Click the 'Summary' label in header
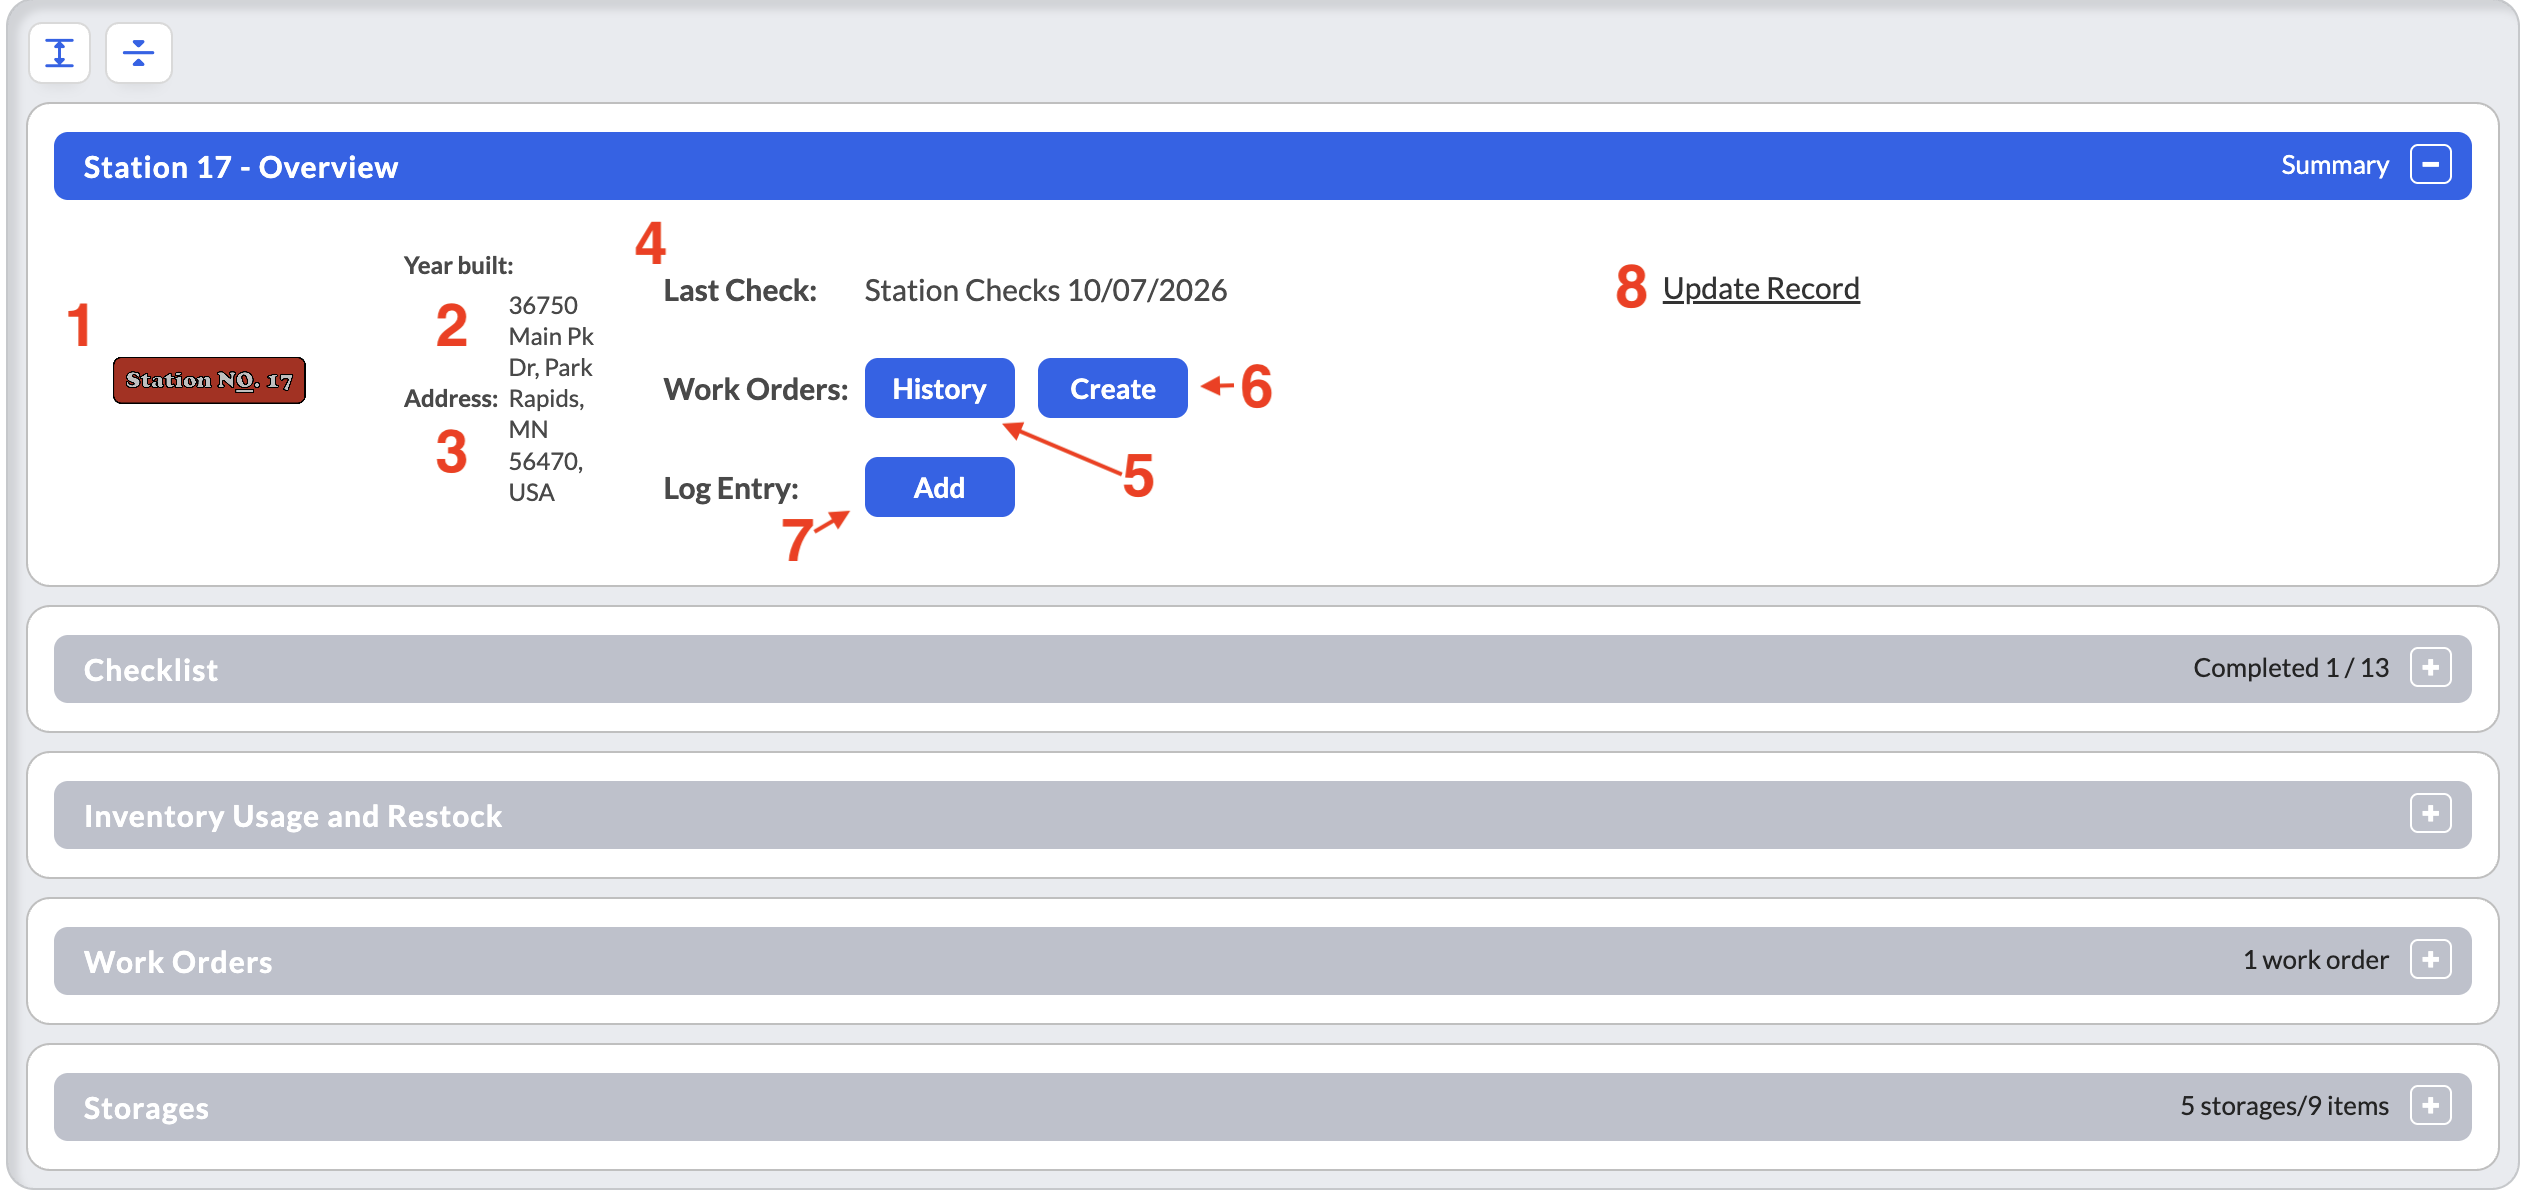This screenshot has width=2524, height=1196. [x=2334, y=165]
